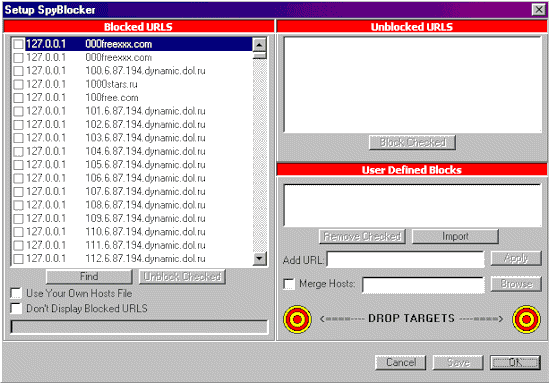Click the OK button
The image size is (550, 384).
pyautogui.click(x=515, y=362)
